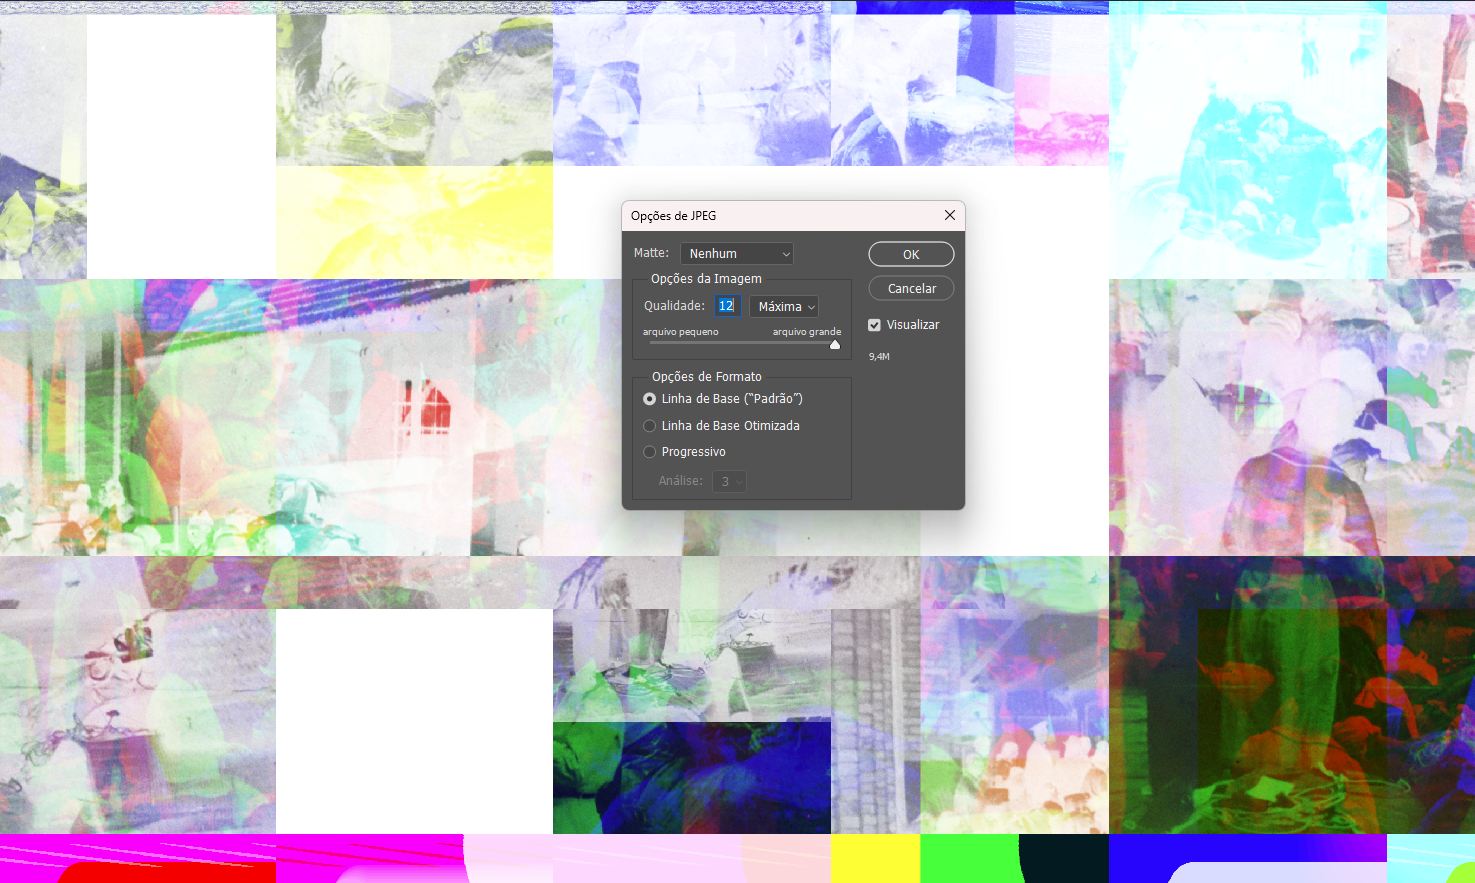Image resolution: width=1475 pixels, height=883 pixels.
Task: Select Linha de Base ("Padrão") radio option
Action: pyautogui.click(x=650, y=399)
